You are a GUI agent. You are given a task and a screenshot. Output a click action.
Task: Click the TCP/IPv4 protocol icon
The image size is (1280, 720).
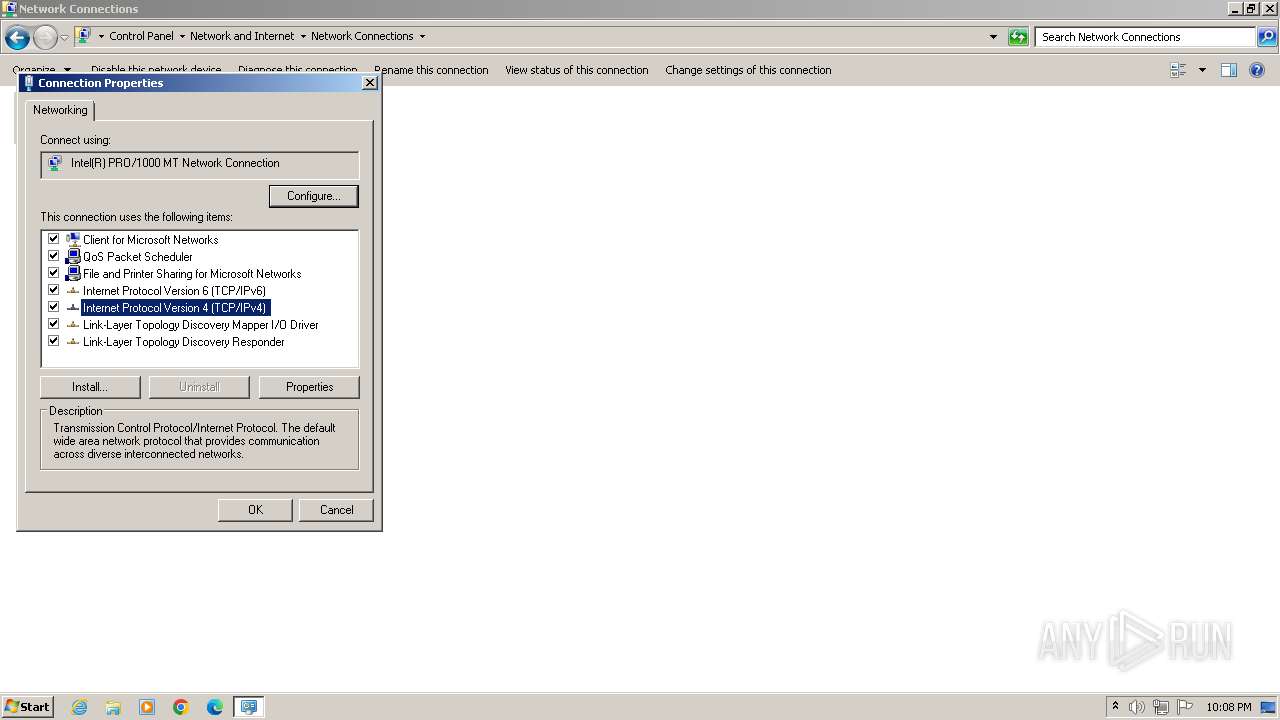click(x=73, y=308)
